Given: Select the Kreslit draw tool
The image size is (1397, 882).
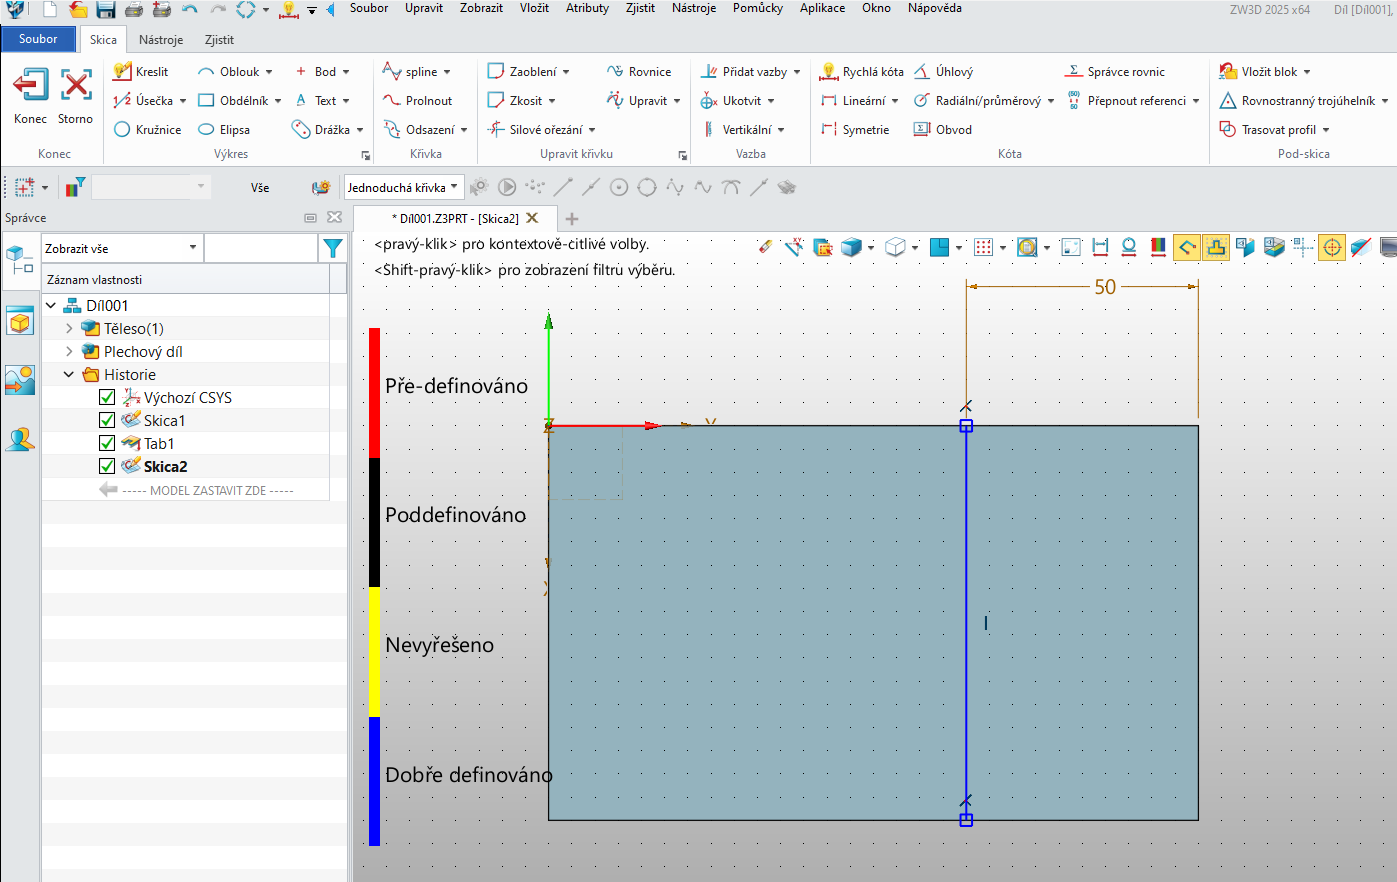Looking at the screenshot, I should (141, 72).
